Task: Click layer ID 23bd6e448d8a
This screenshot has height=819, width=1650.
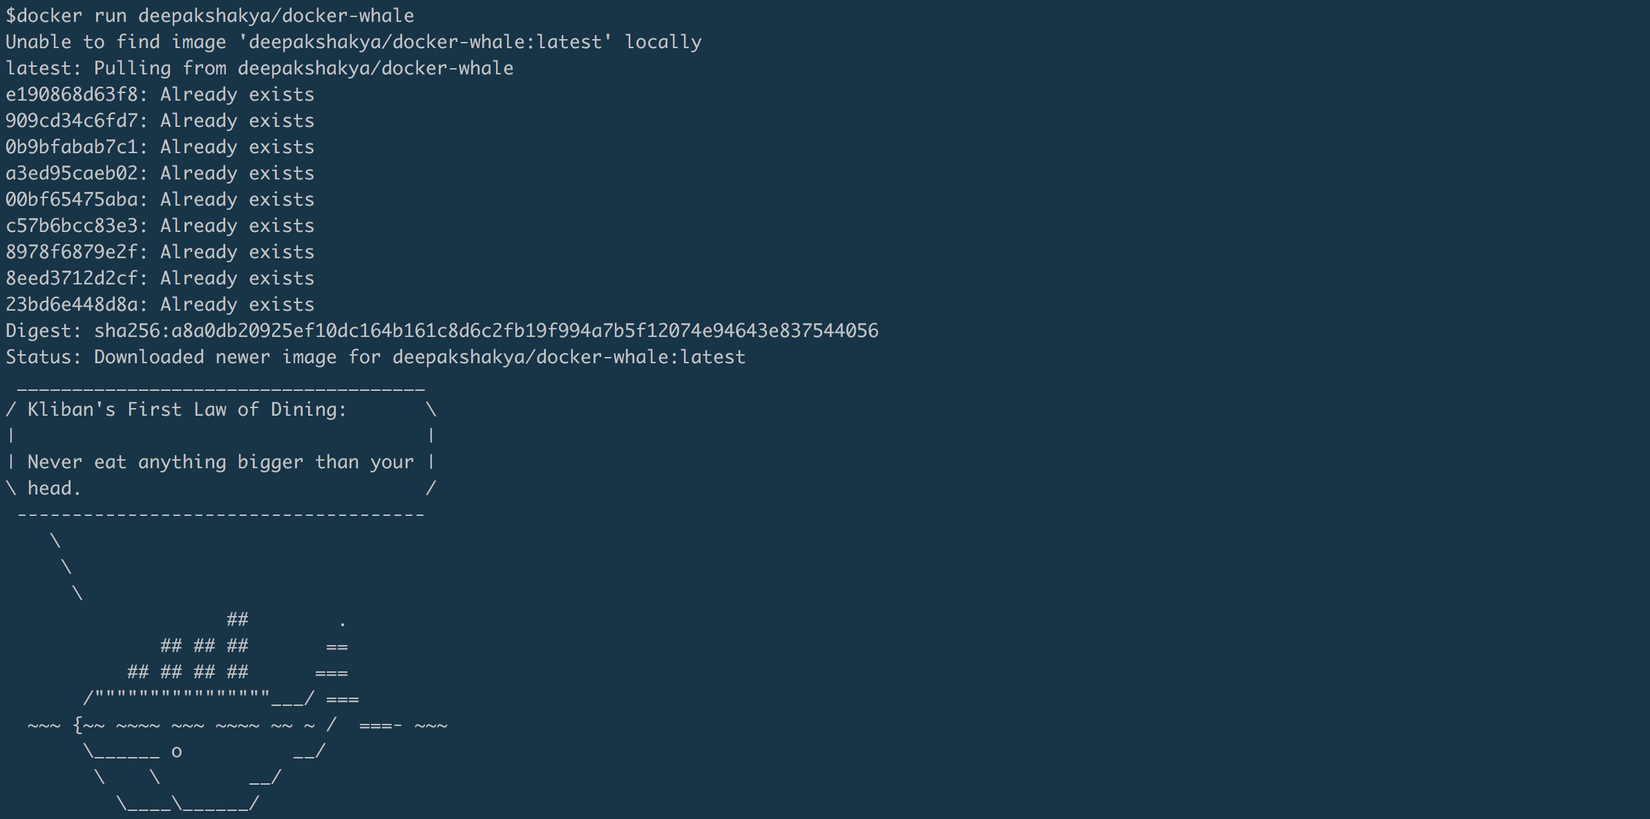Action: click(75, 304)
